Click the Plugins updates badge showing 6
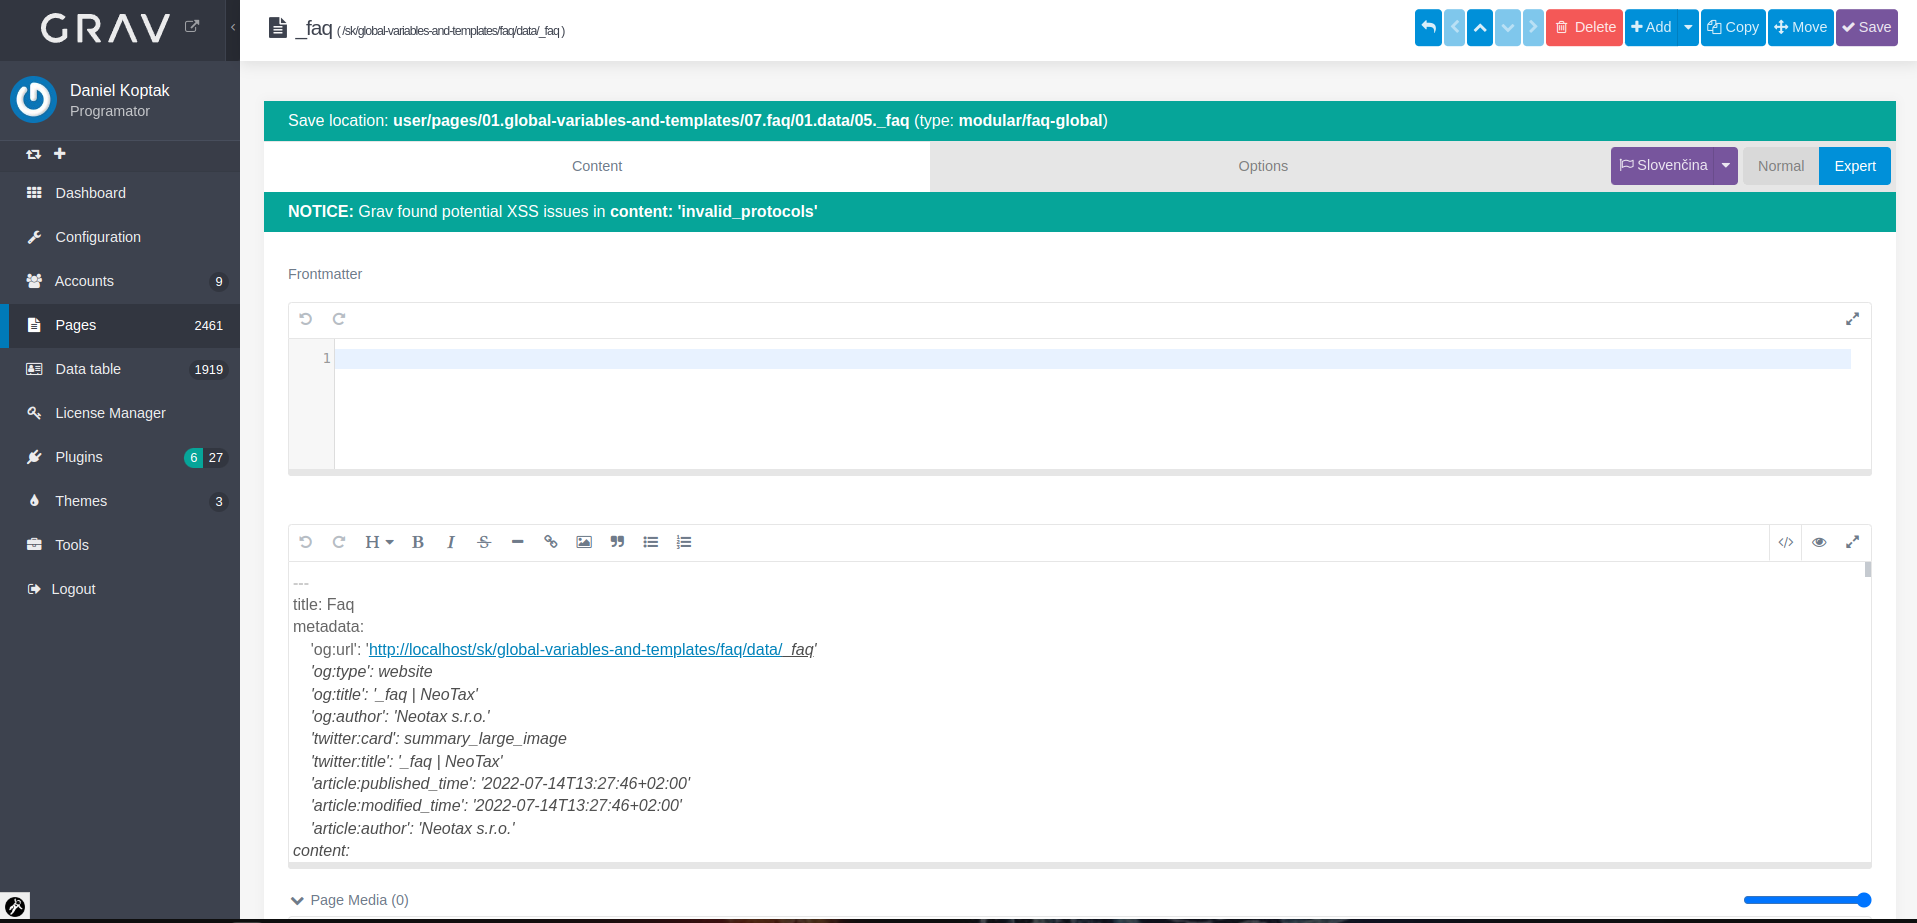 point(194,458)
